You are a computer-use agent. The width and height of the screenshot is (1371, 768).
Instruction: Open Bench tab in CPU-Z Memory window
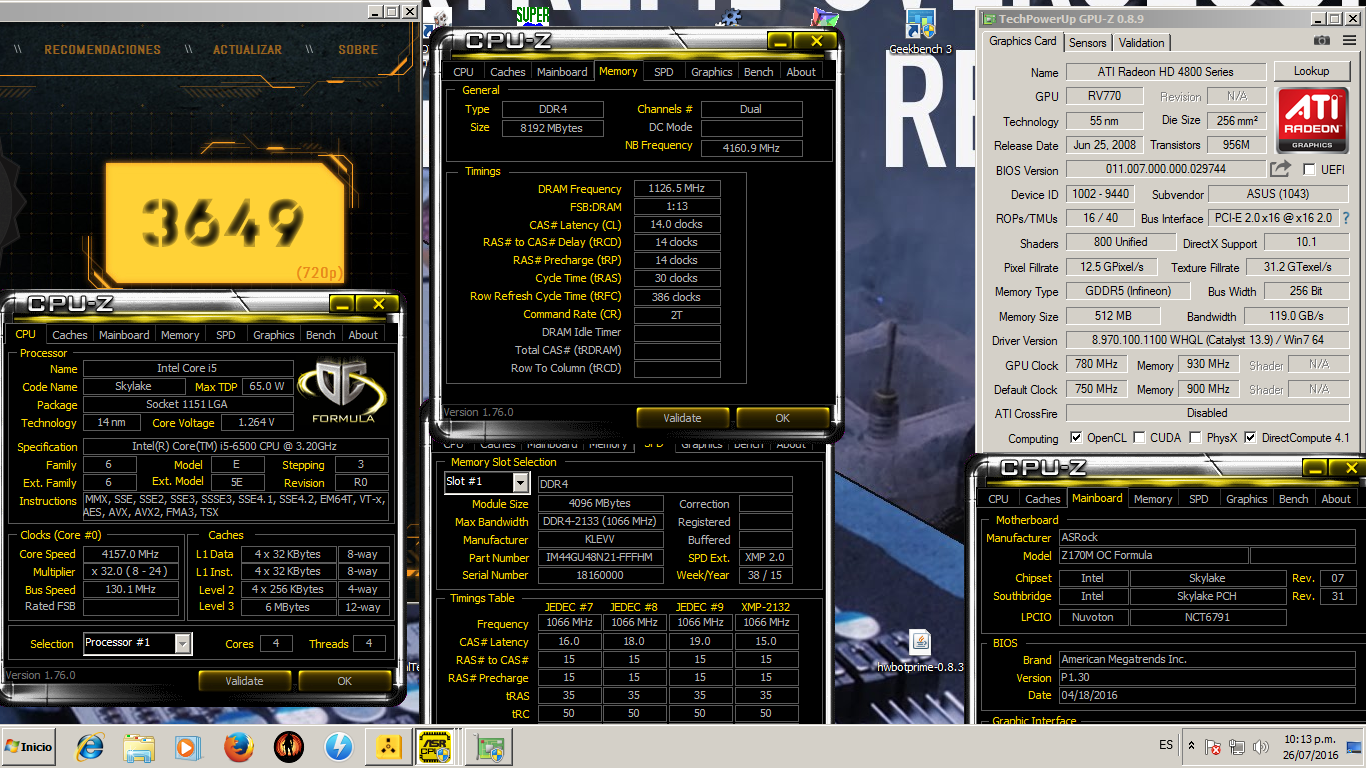pyautogui.click(x=759, y=72)
